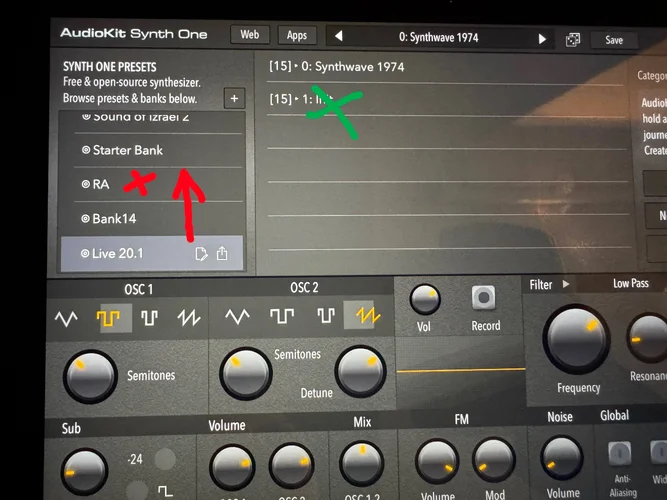The height and width of the screenshot is (500, 667).
Task: Click the Filter Frequency knob
Action: pyautogui.click(x=576, y=339)
